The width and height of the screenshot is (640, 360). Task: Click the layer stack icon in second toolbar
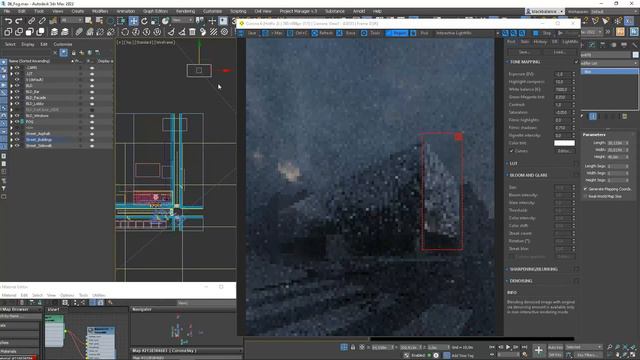tap(54, 31)
